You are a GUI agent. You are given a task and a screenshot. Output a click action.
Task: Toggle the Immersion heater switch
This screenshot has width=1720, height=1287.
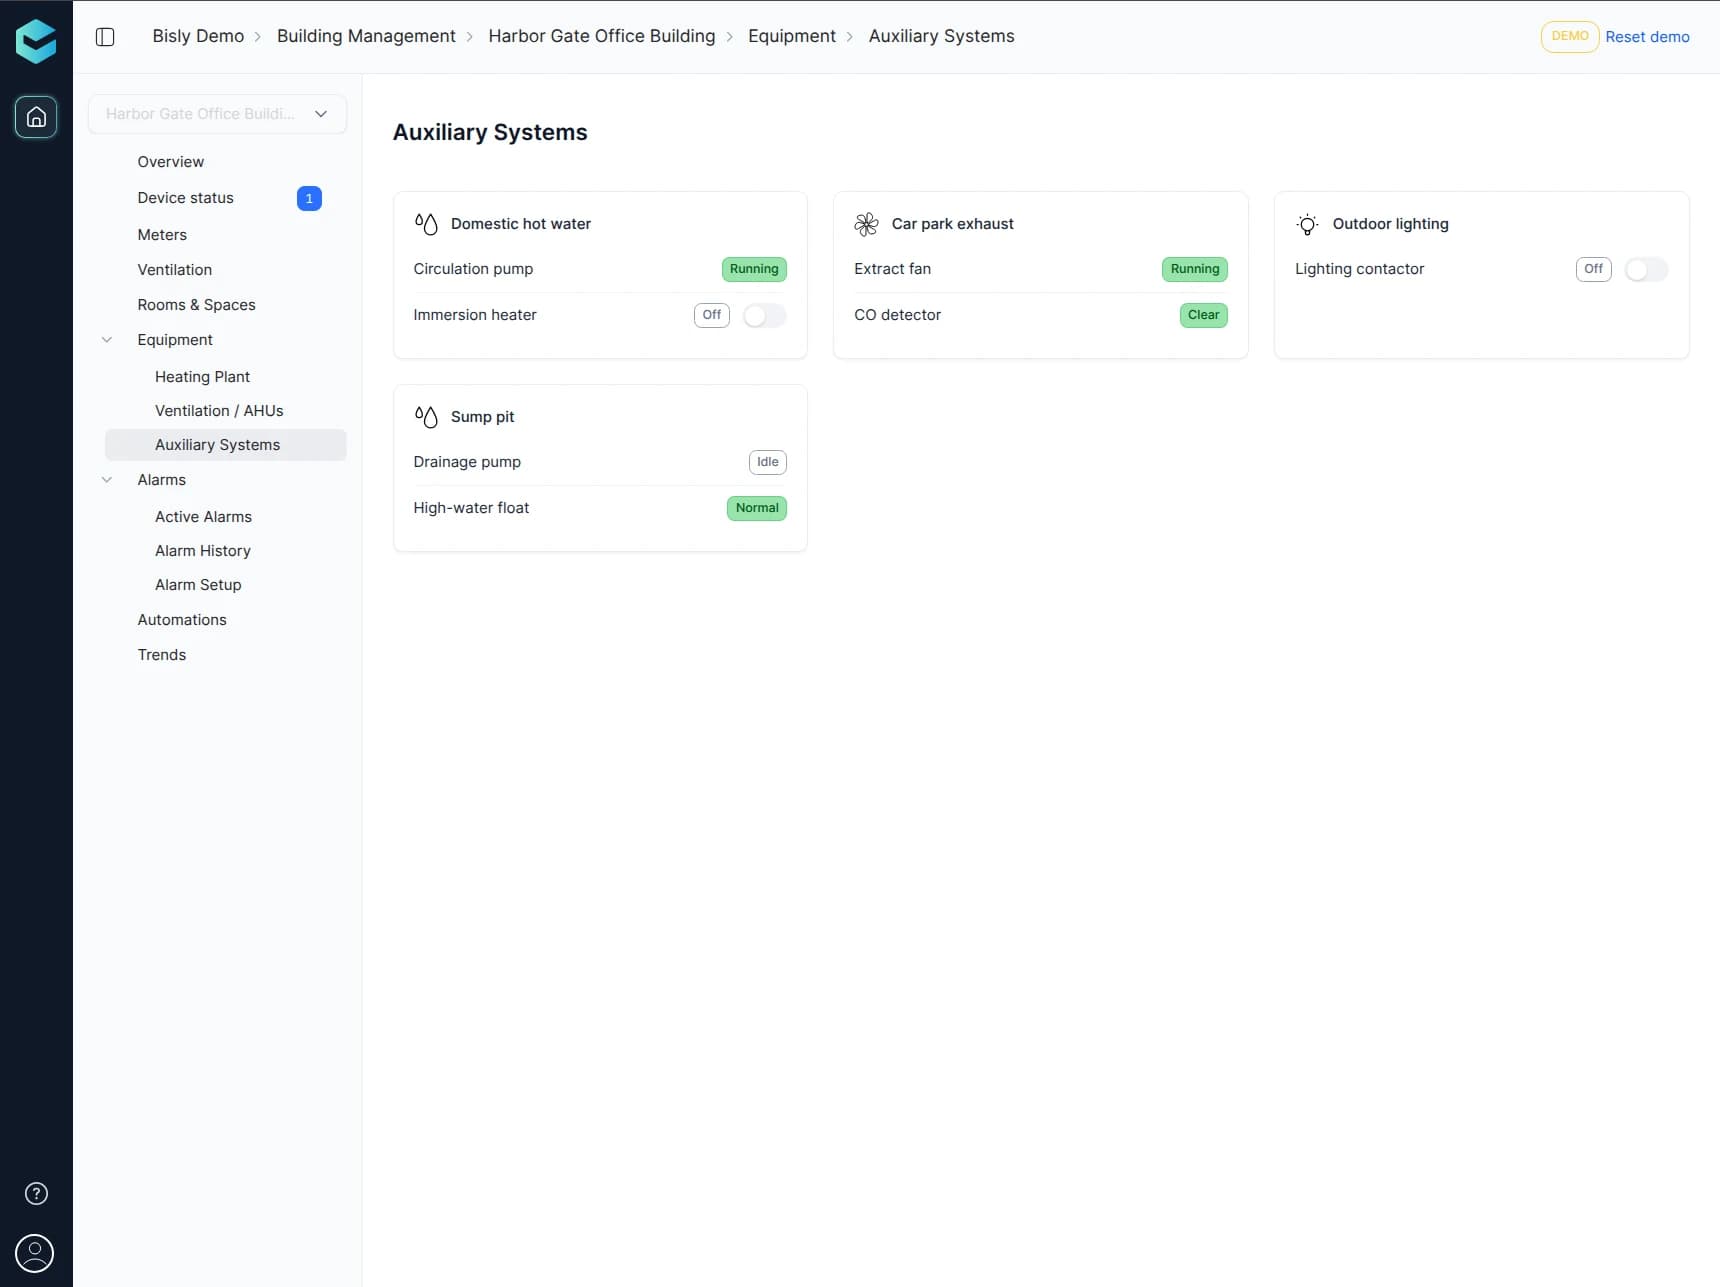[765, 315]
